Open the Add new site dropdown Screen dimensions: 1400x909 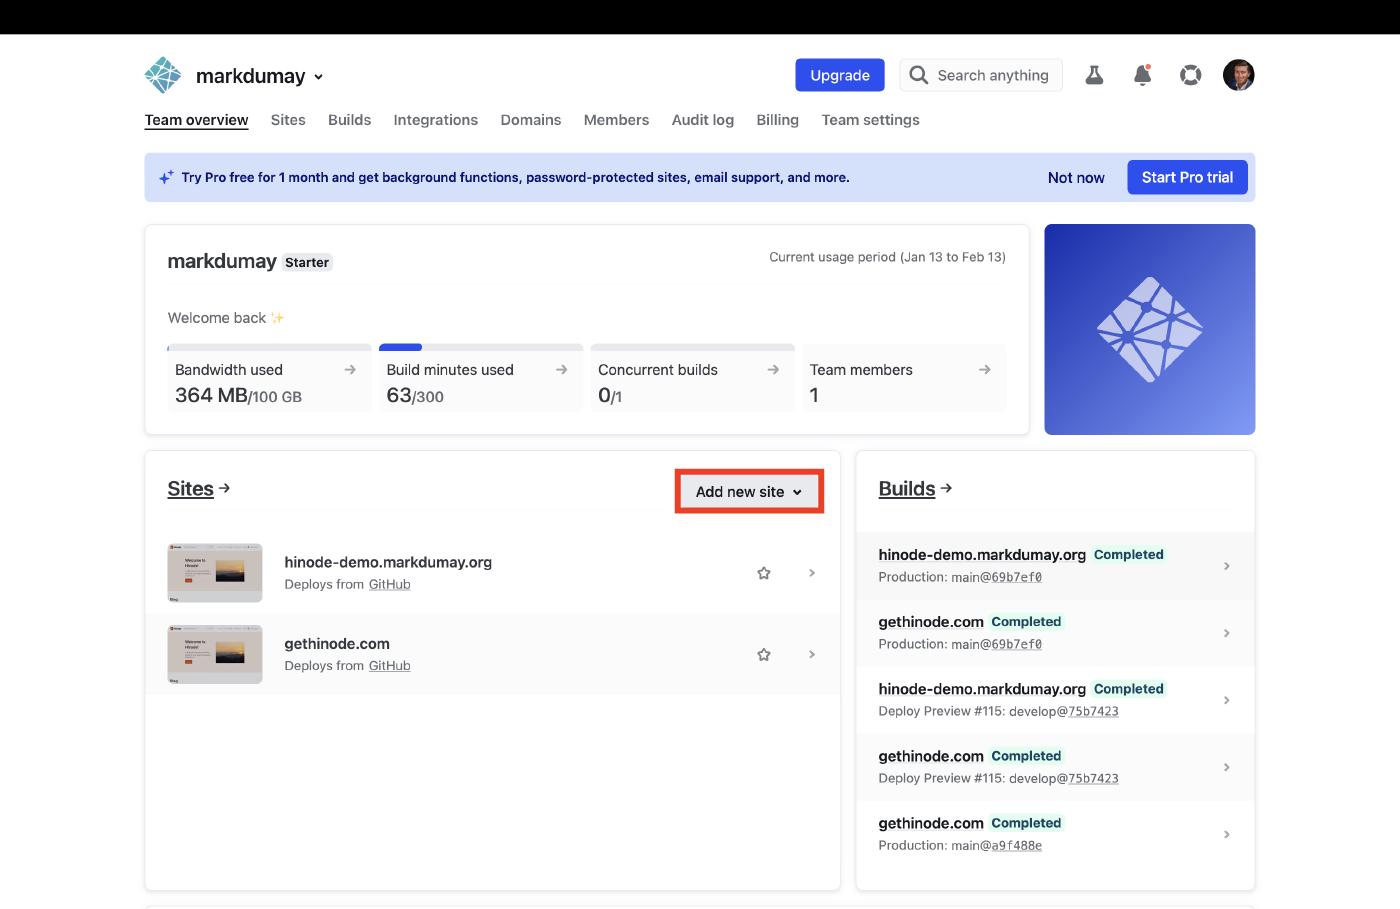point(749,492)
